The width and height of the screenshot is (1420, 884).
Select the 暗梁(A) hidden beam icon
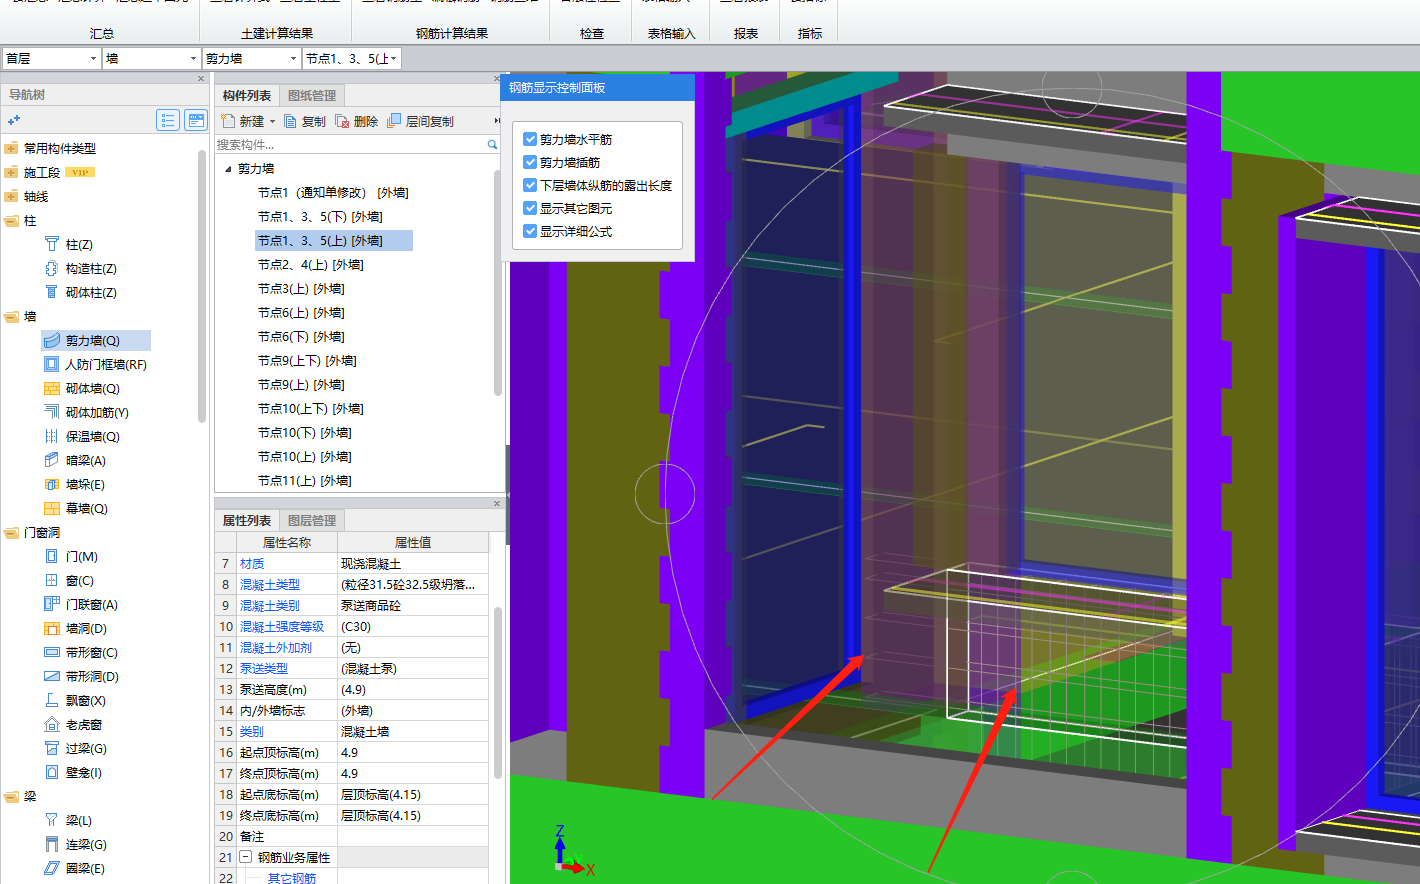52,460
